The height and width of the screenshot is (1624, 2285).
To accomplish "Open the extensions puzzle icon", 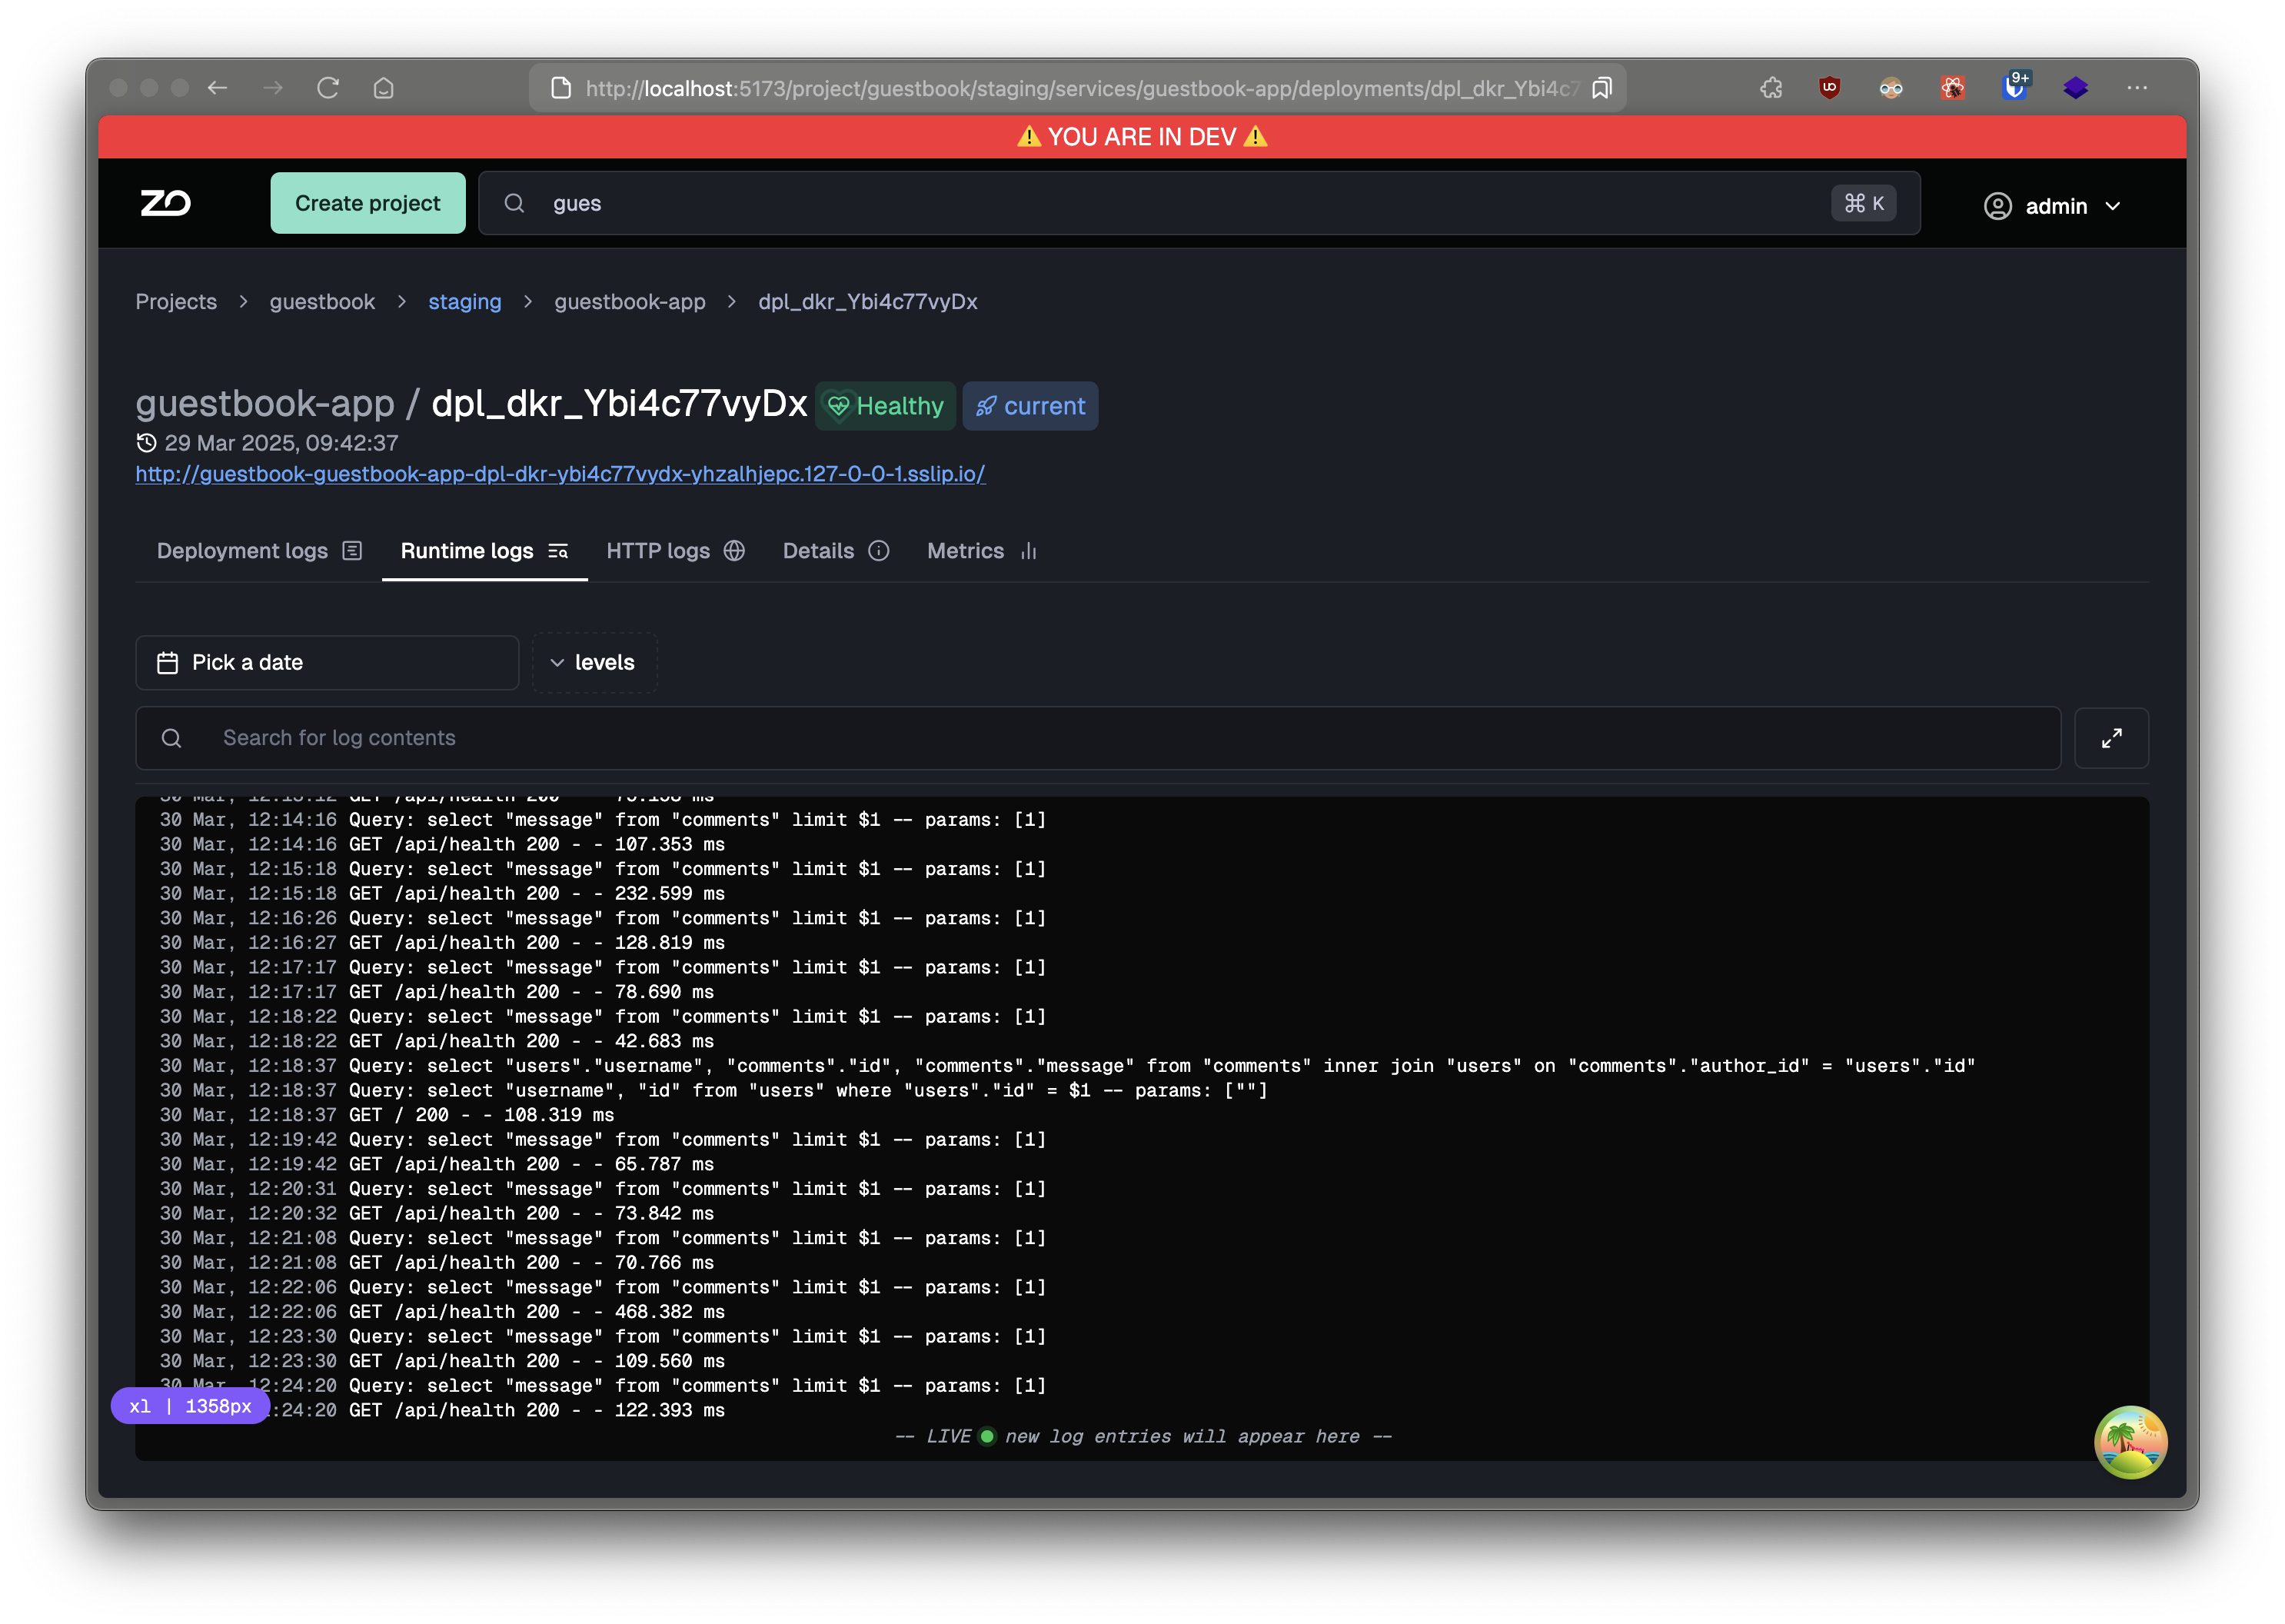I will point(1770,88).
